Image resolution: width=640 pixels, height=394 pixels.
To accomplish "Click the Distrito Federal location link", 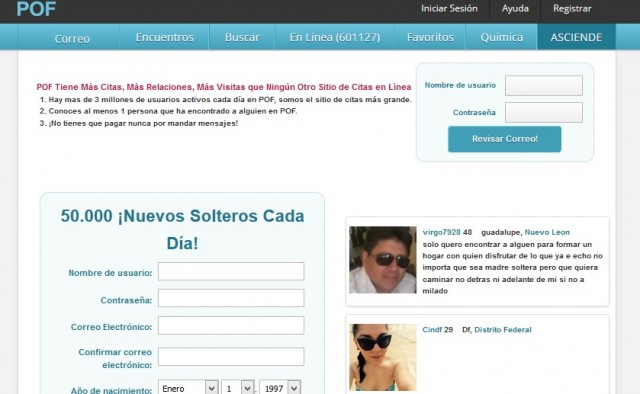I will pos(503,329).
